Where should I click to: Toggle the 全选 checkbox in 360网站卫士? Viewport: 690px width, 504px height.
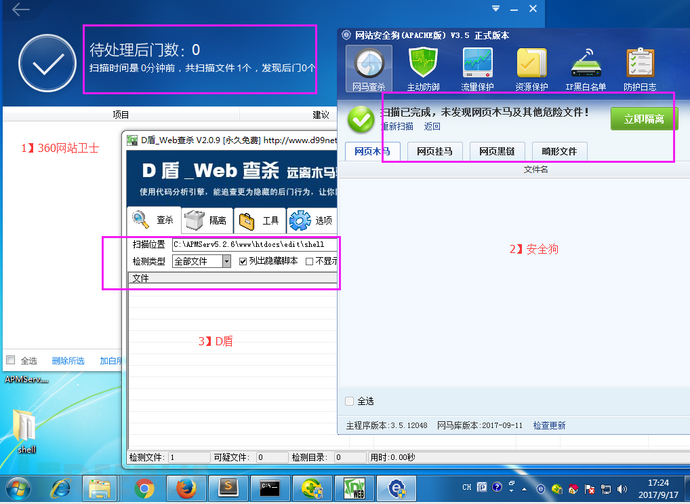(11, 360)
